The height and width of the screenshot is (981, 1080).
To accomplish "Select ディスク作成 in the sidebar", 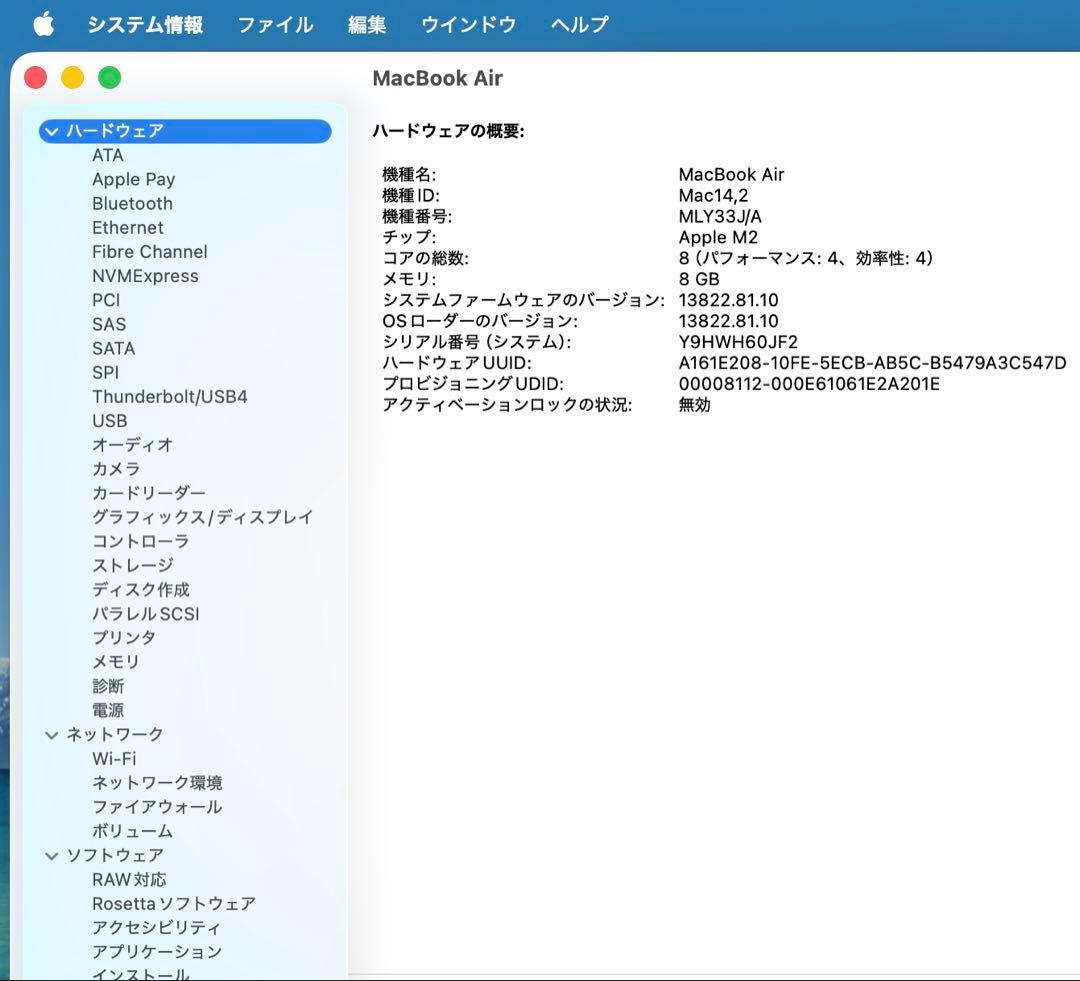I will (141, 590).
